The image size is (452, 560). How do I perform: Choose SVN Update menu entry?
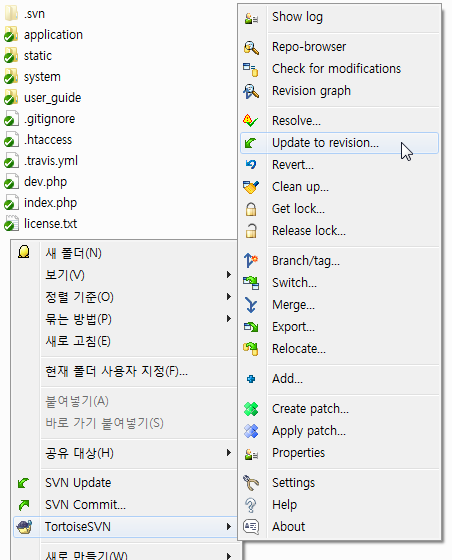[x=125, y=483]
